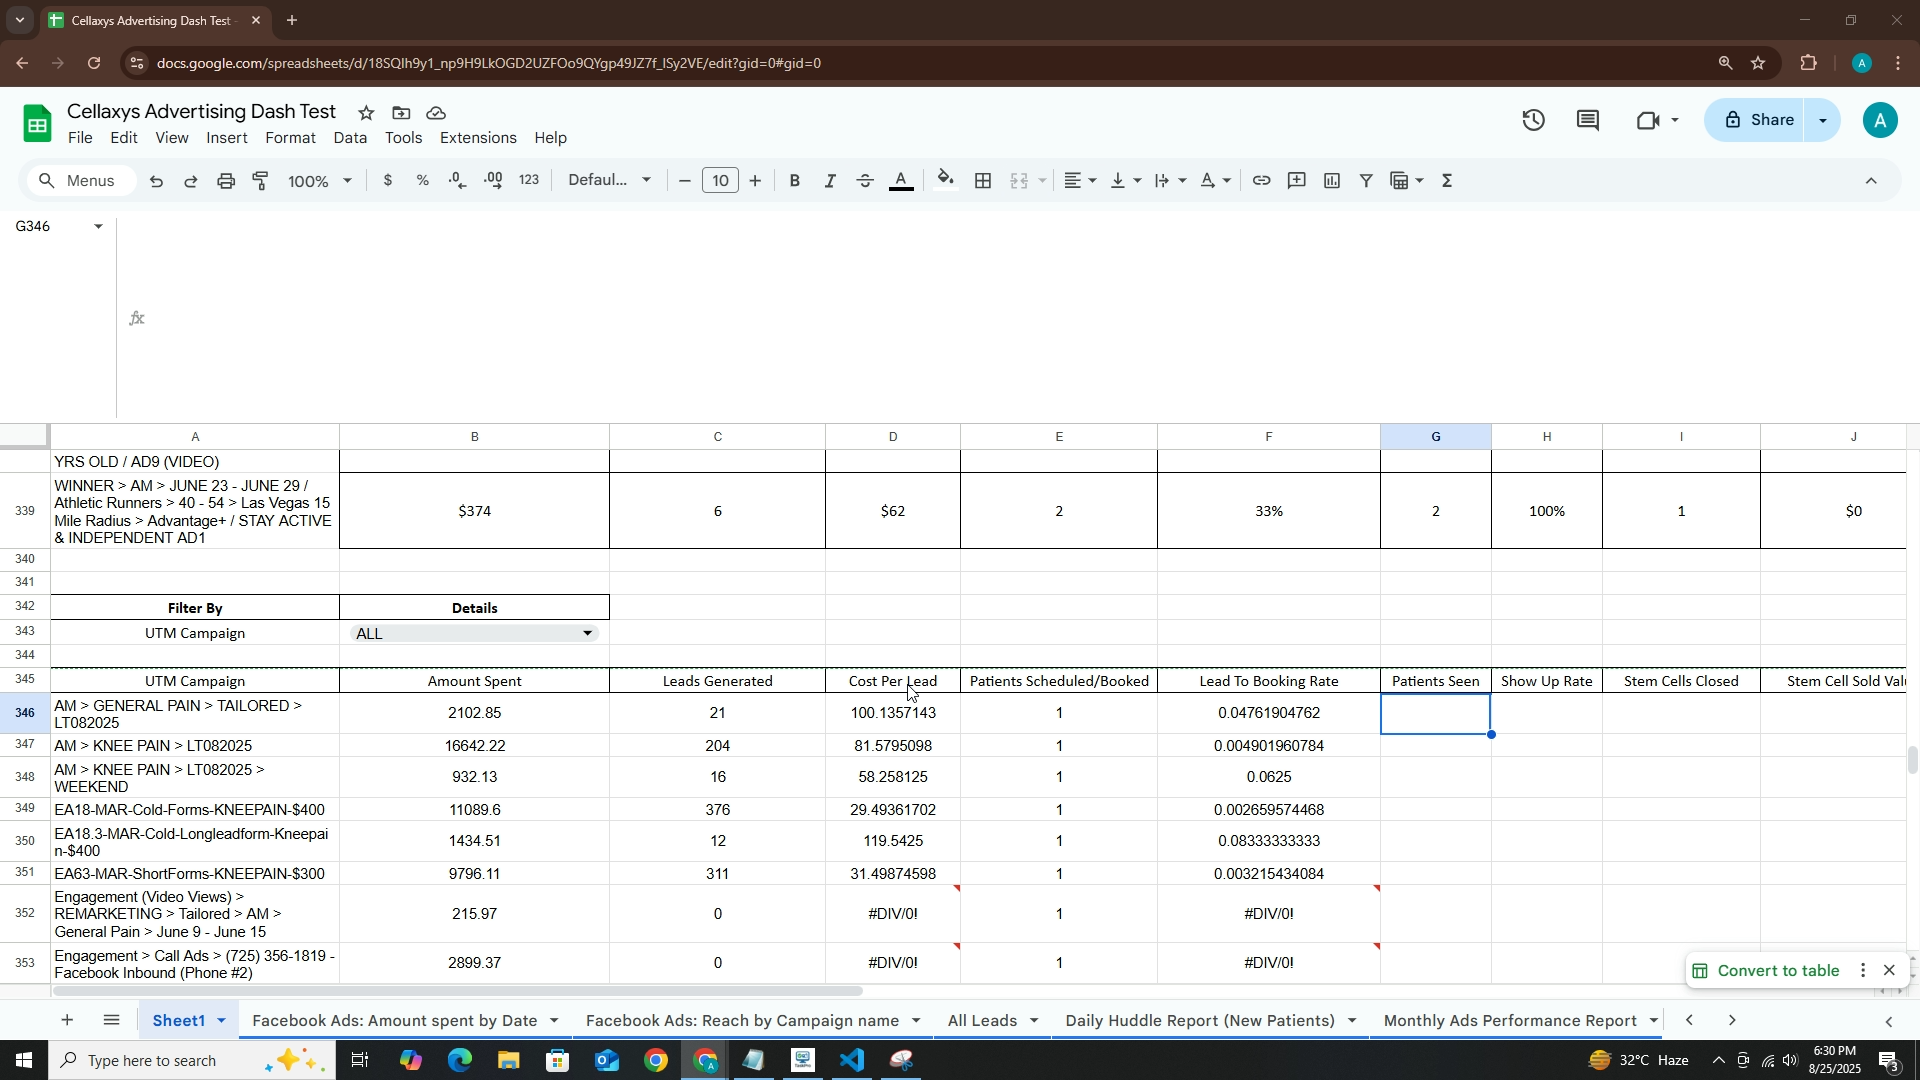Click the fill color bucket icon
This screenshot has height=1080, width=1920.
click(945, 181)
